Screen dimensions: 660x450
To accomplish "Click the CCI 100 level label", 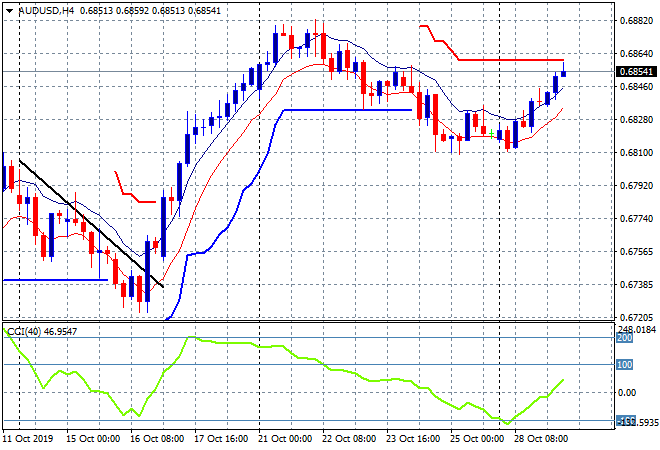I will tap(625, 365).
